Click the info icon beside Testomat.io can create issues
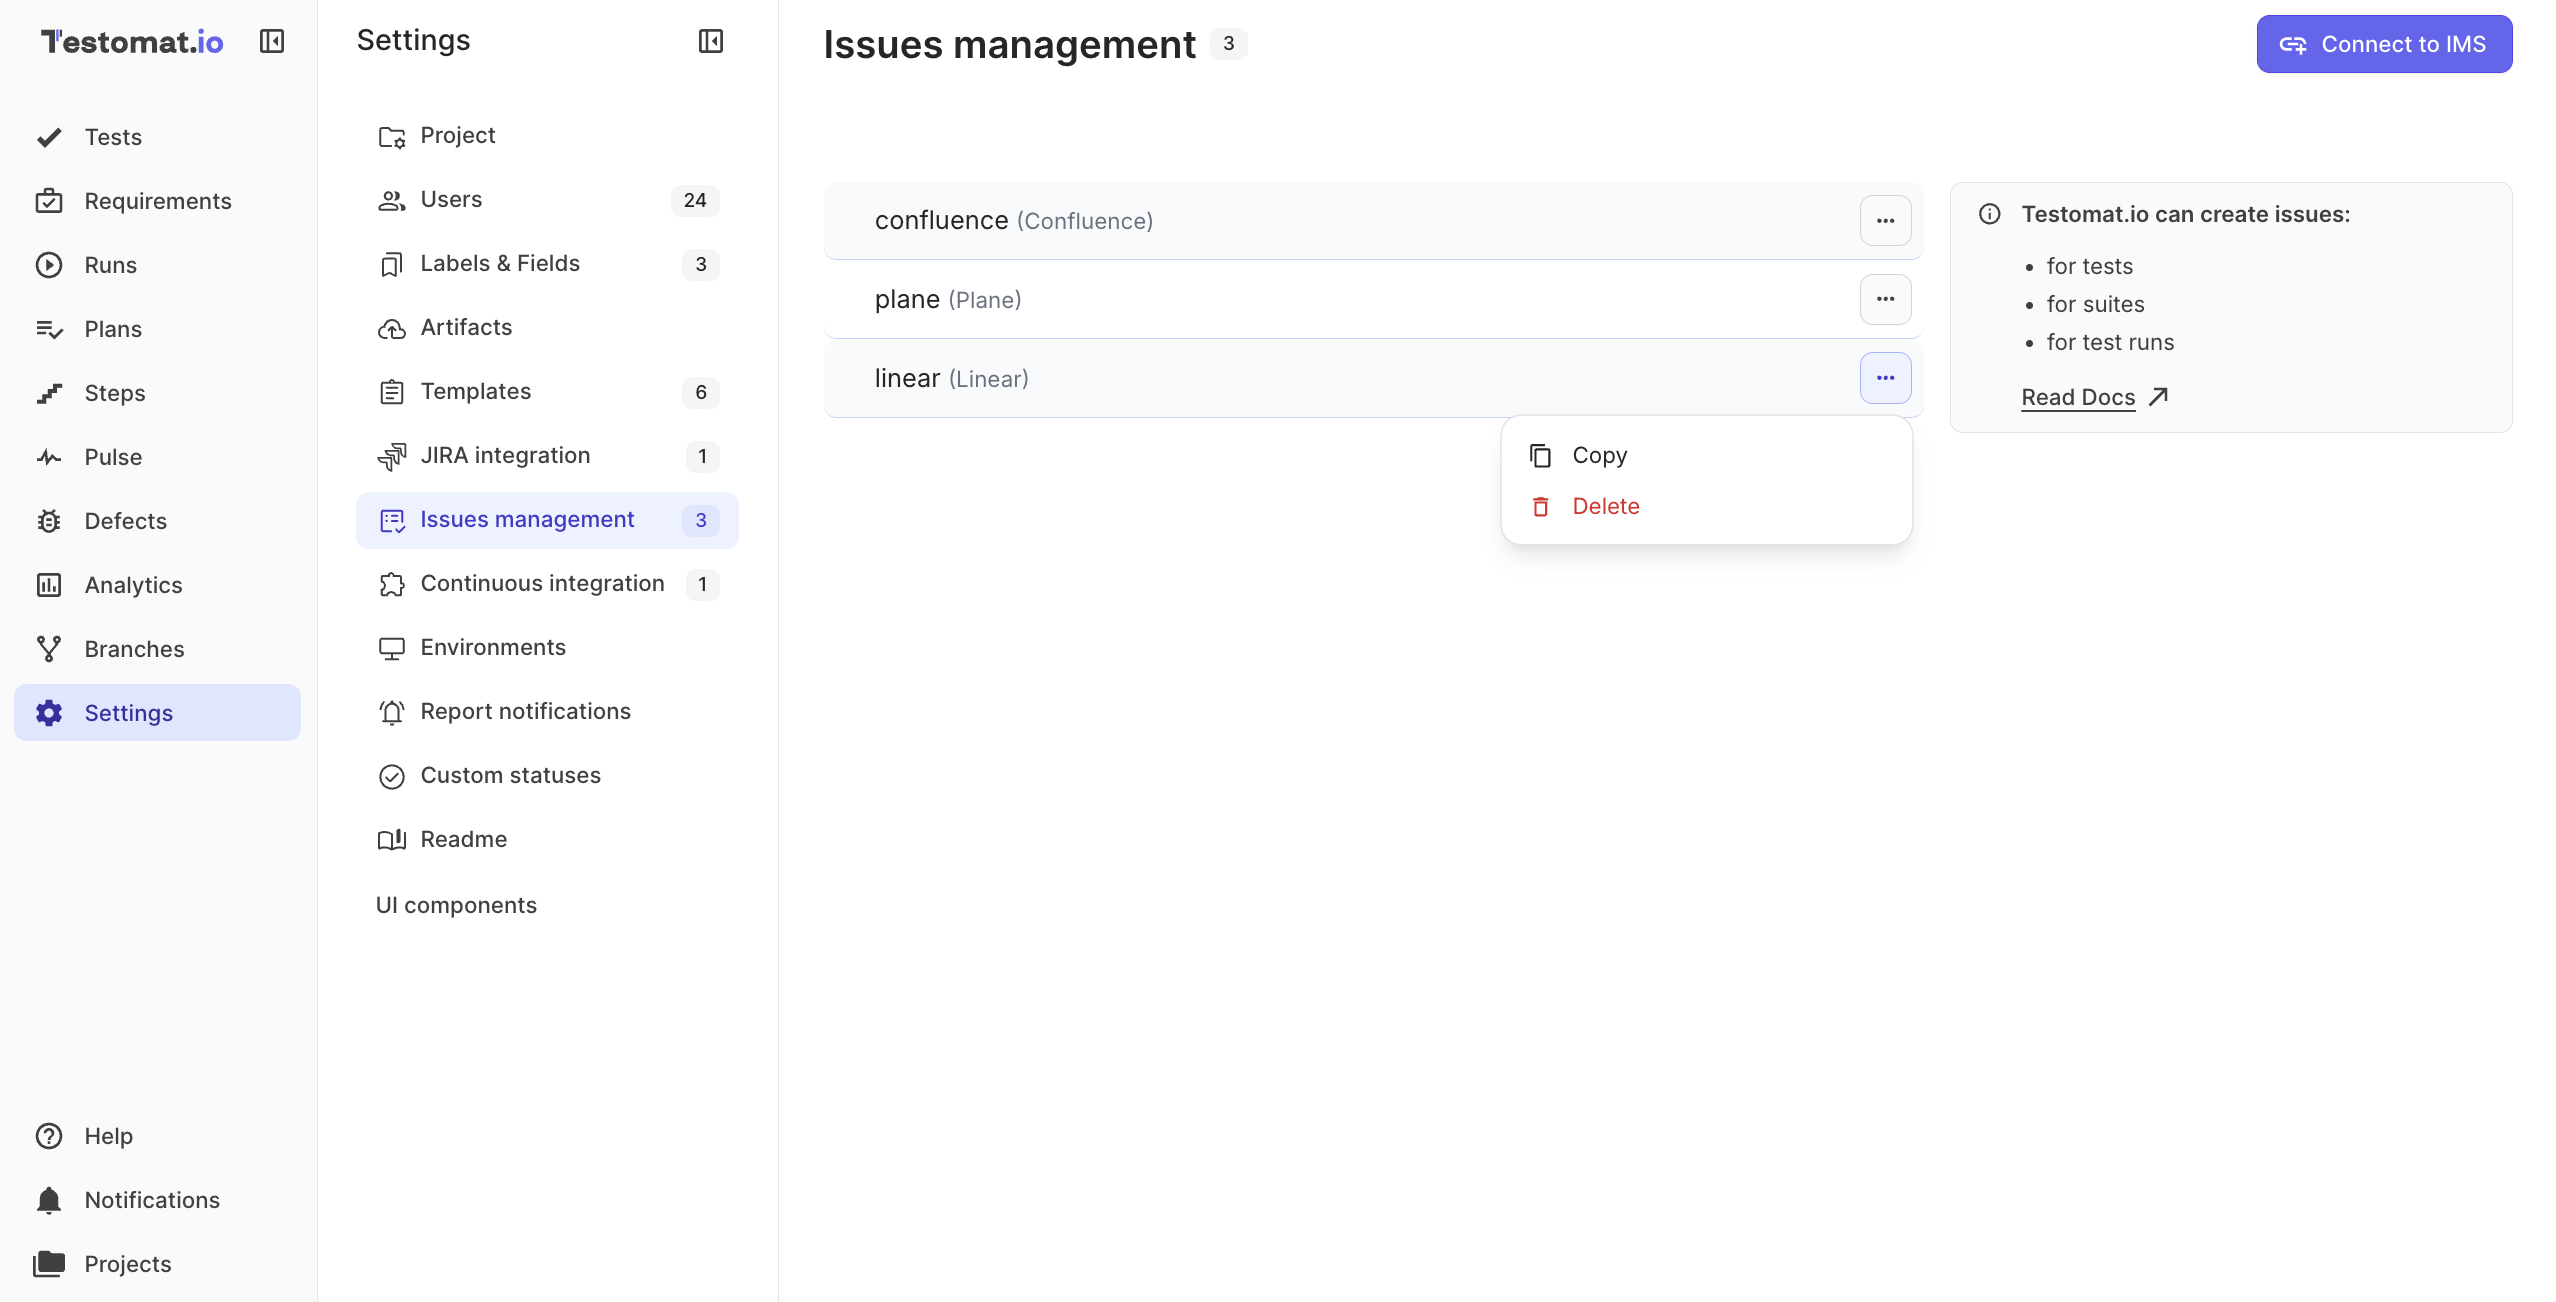This screenshot has height=1302, width=2556. 1990,214
